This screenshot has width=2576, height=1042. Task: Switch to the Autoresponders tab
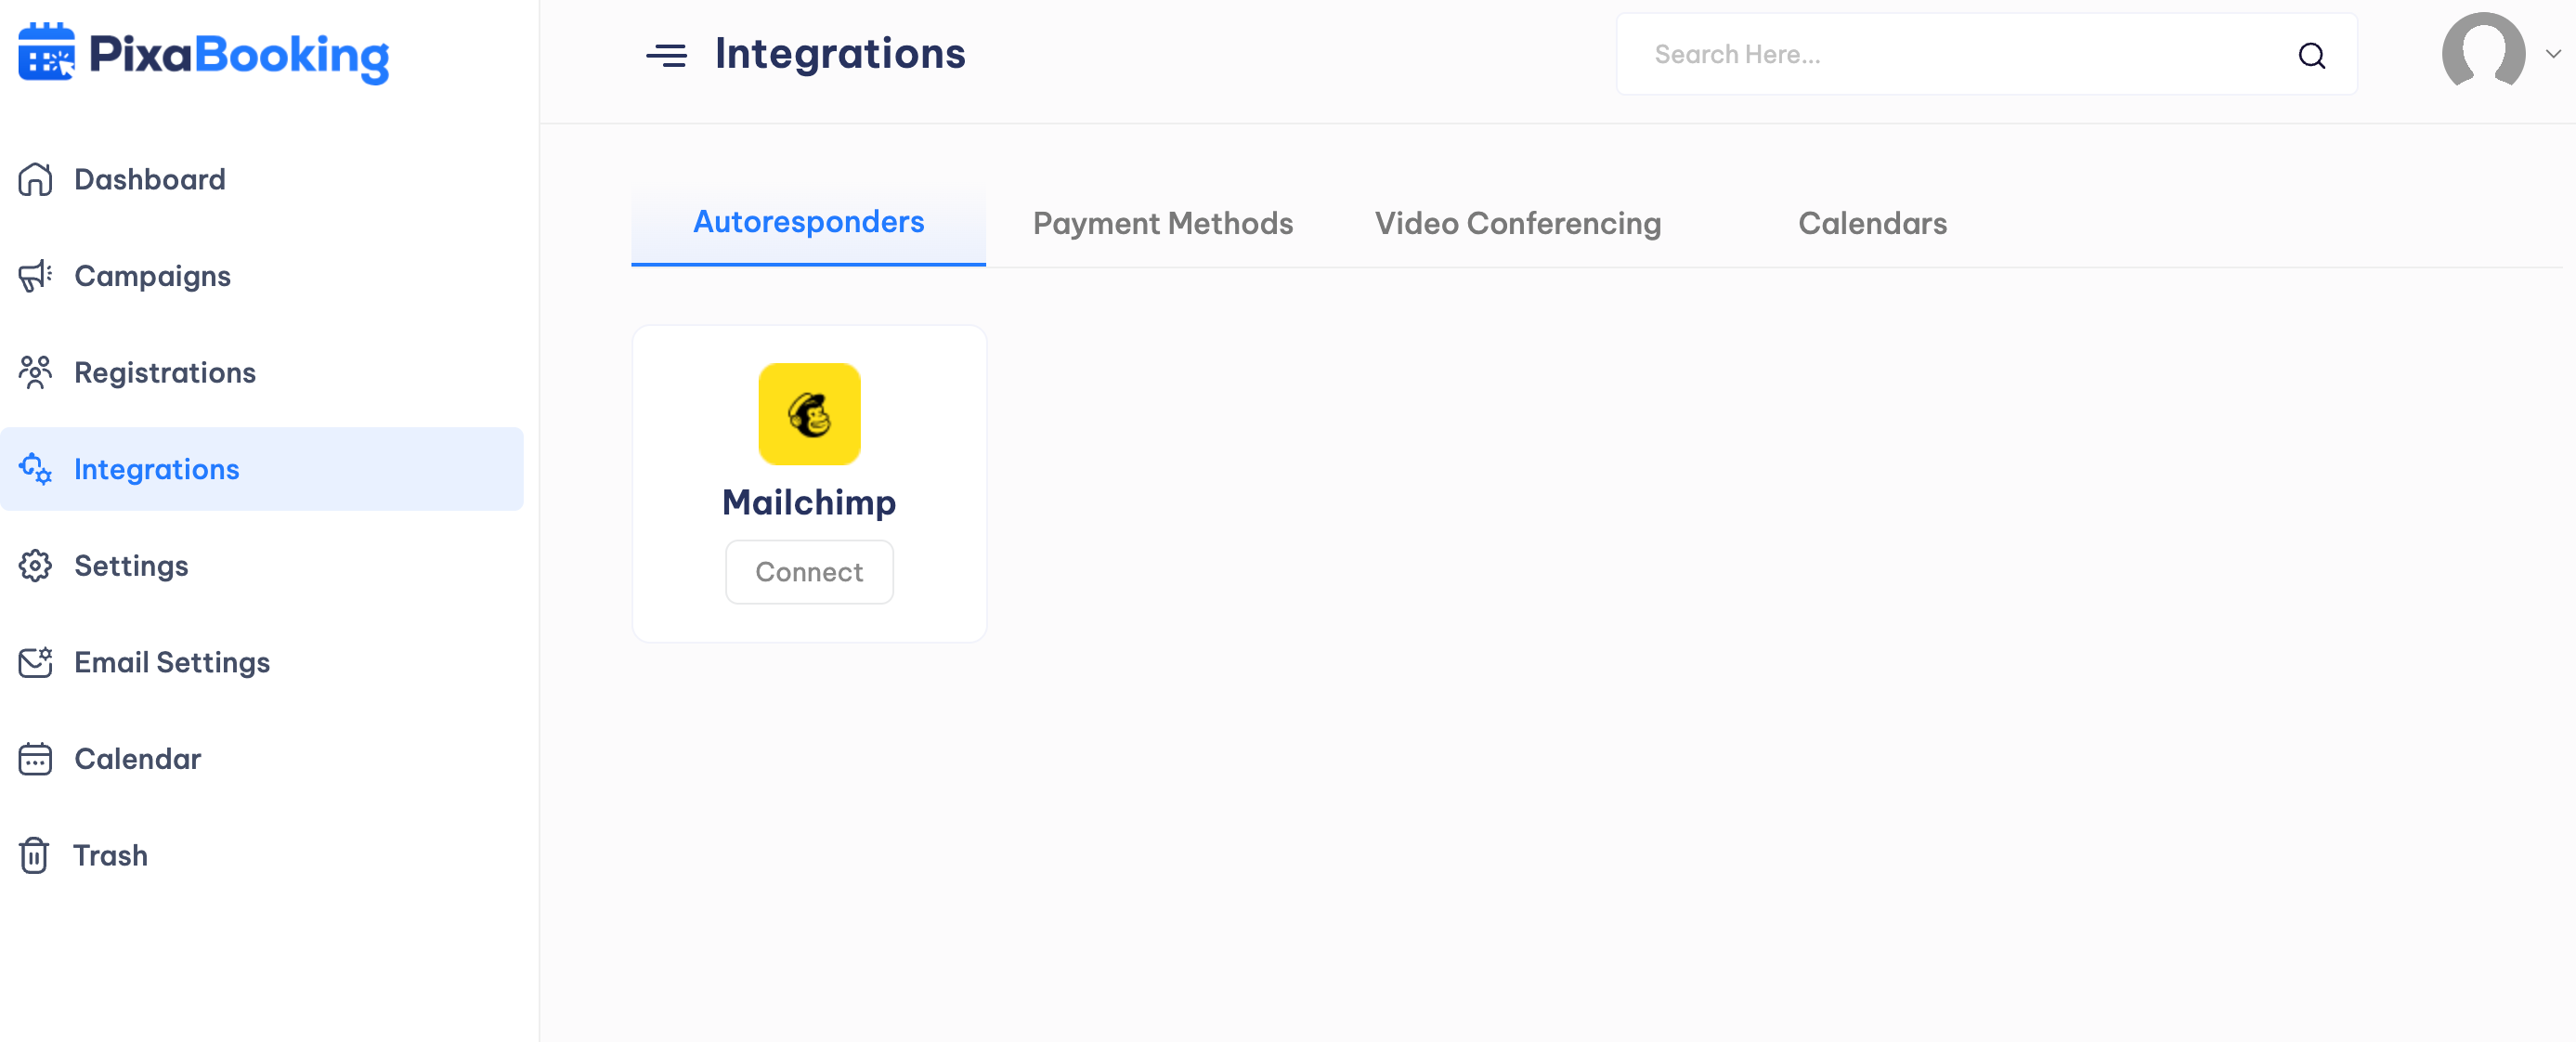[808, 224]
